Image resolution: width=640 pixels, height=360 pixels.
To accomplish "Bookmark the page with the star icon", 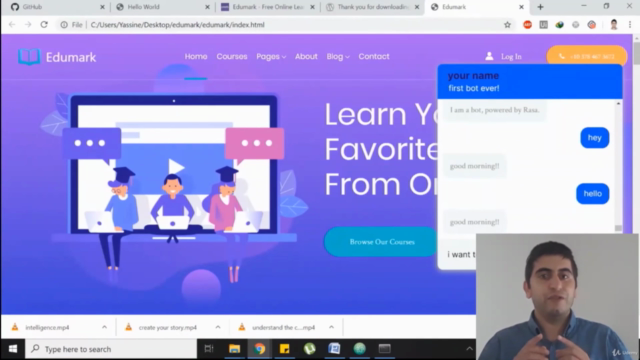I will tap(507, 25).
